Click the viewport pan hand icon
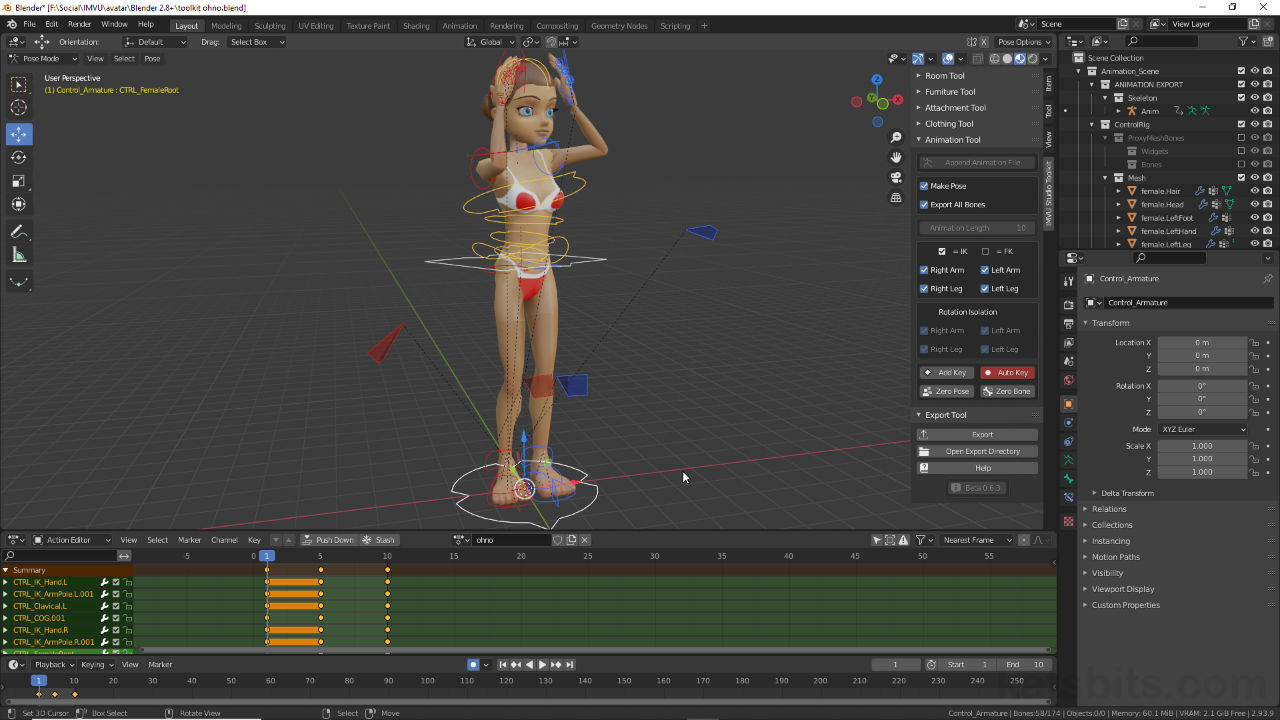Viewport: 1280px width, 720px height. click(x=896, y=157)
